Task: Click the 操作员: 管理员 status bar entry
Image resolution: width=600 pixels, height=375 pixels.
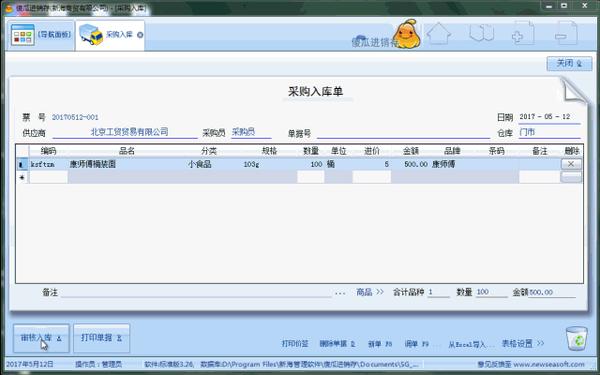Action: pos(99,364)
